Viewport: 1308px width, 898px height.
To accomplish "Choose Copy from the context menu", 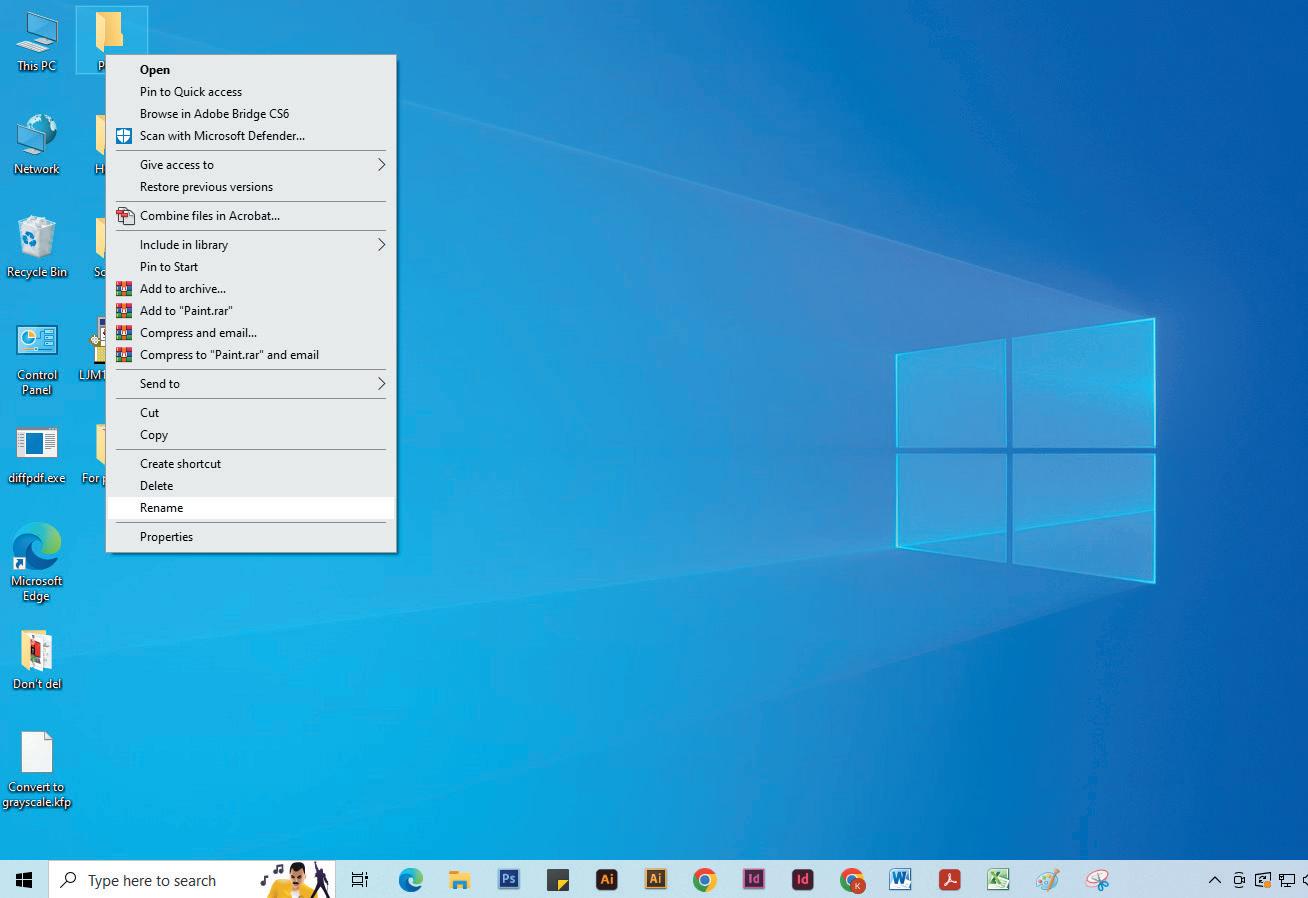I will [251, 435].
